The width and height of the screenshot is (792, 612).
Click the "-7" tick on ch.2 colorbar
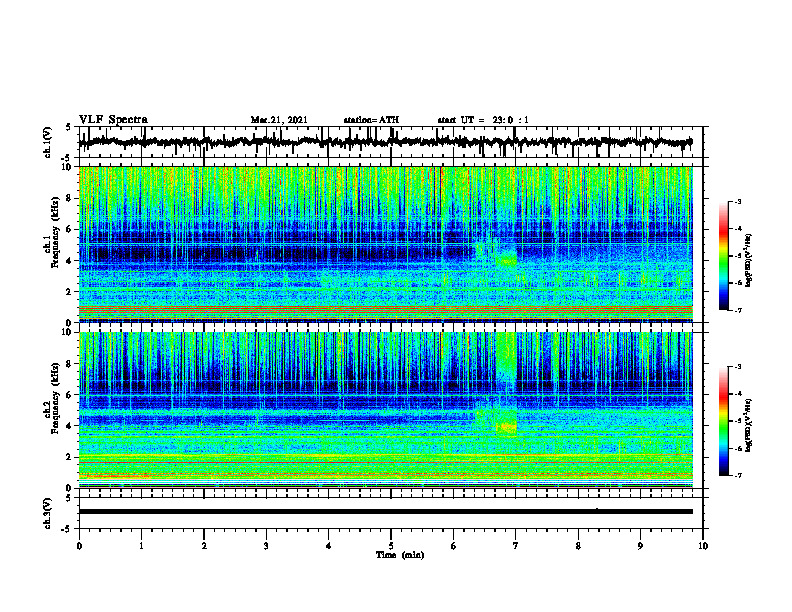(x=737, y=476)
